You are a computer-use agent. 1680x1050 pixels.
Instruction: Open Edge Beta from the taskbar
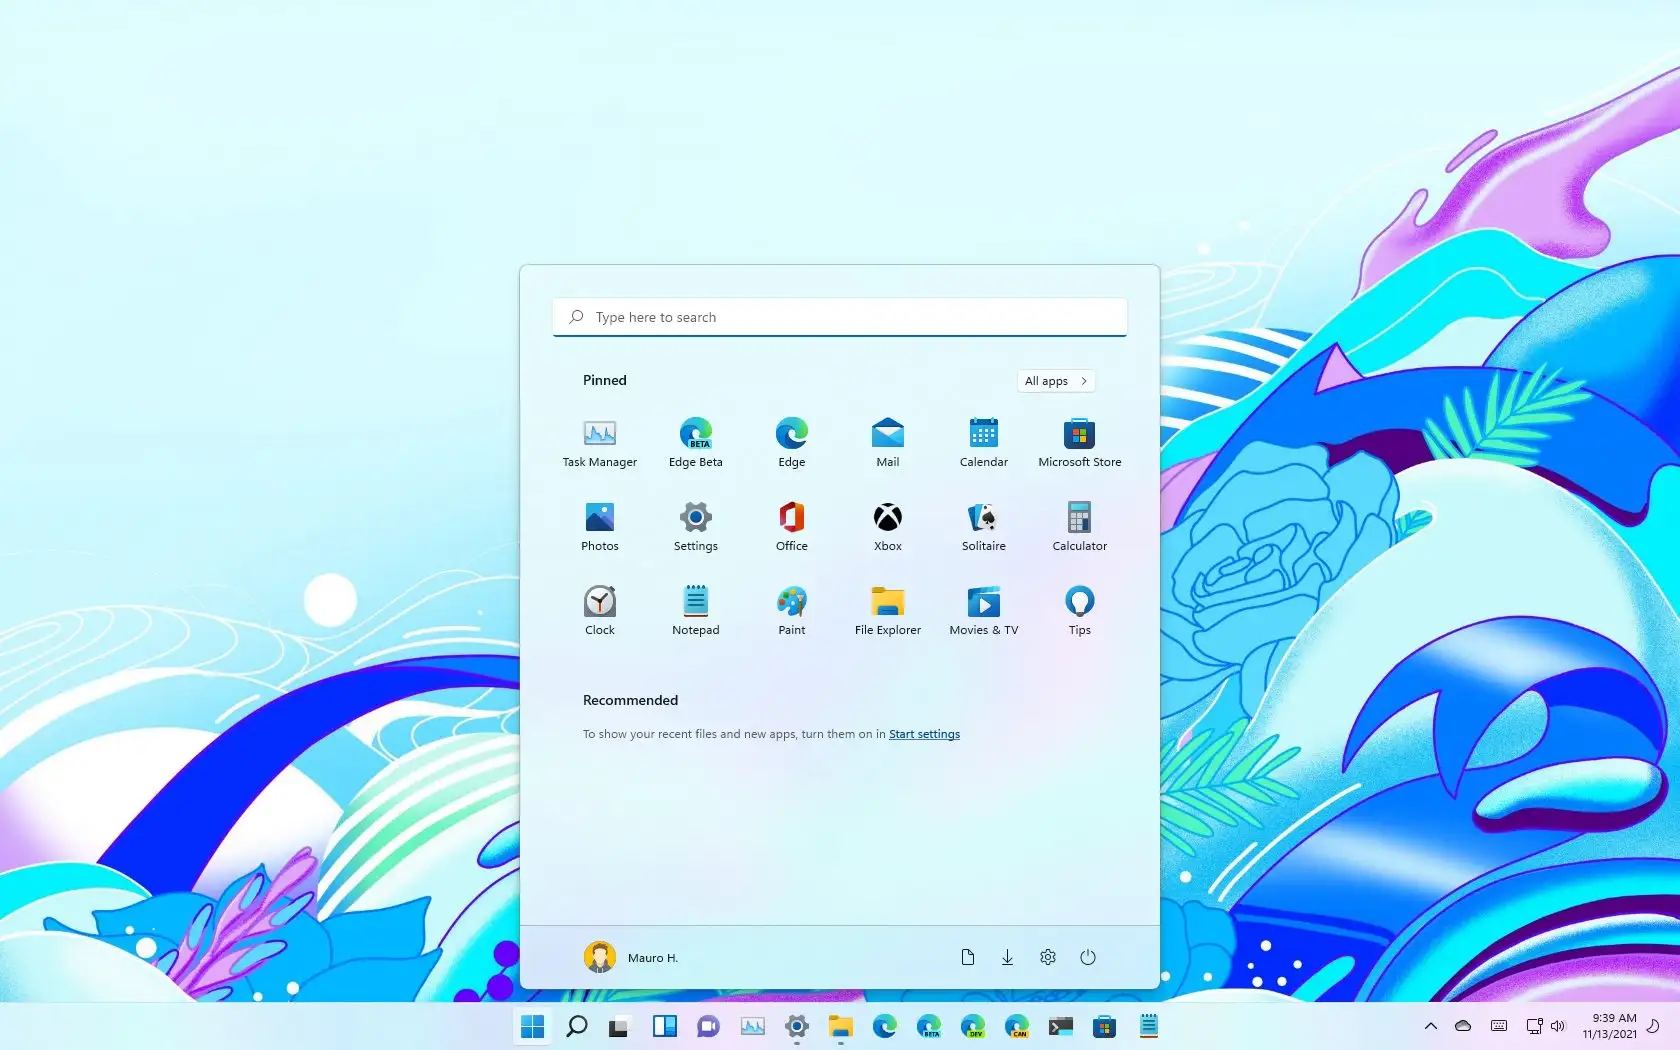point(928,1026)
